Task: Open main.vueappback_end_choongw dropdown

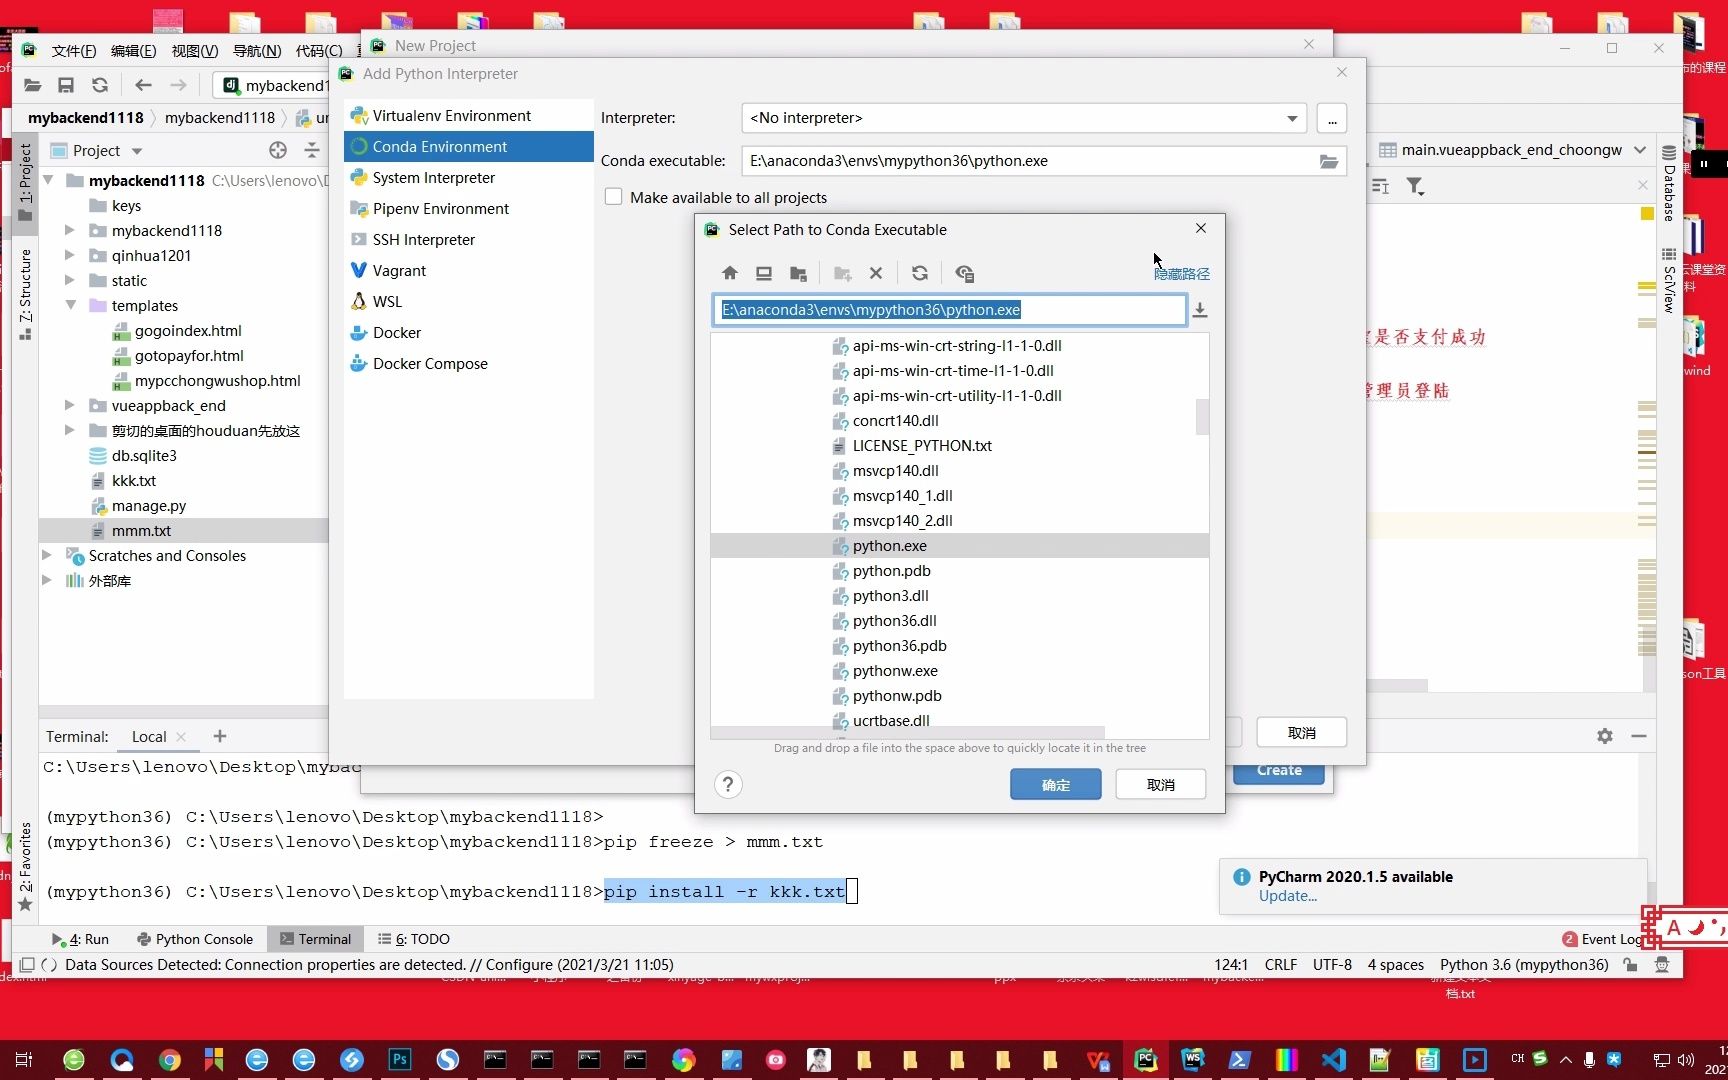Action: (1640, 150)
